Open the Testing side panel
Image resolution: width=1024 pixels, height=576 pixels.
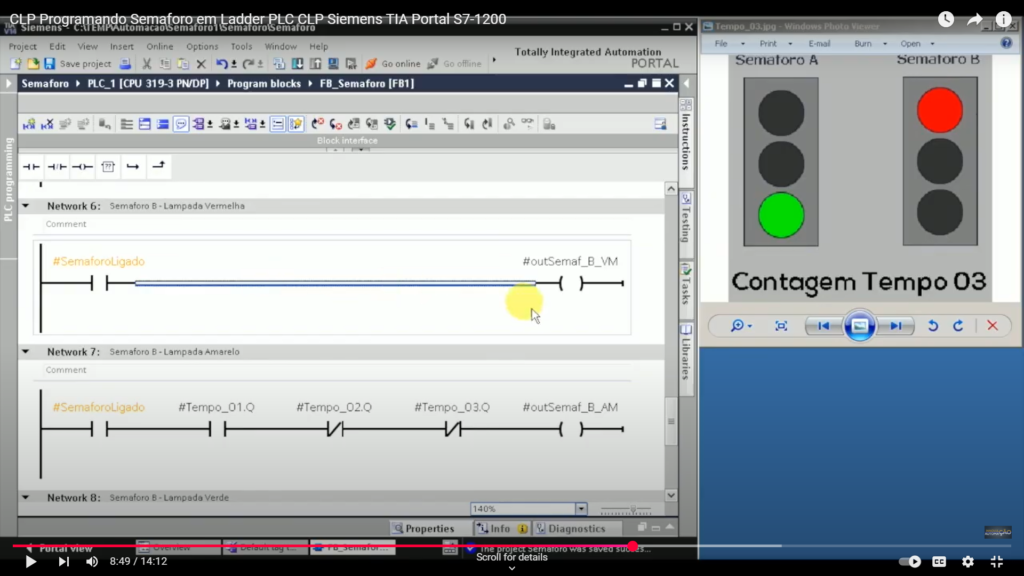click(686, 217)
